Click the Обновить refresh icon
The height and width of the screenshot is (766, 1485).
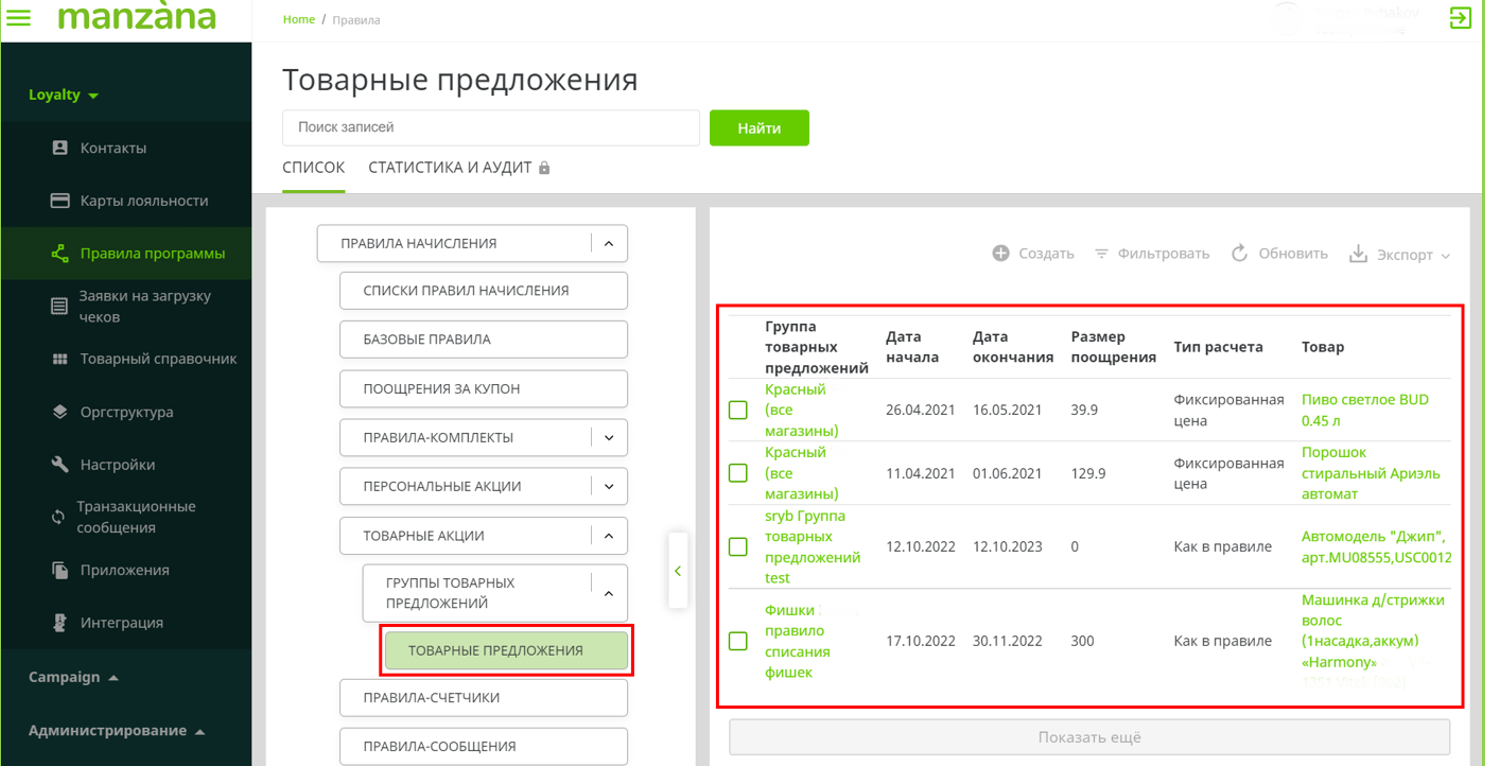pyautogui.click(x=1240, y=254)
